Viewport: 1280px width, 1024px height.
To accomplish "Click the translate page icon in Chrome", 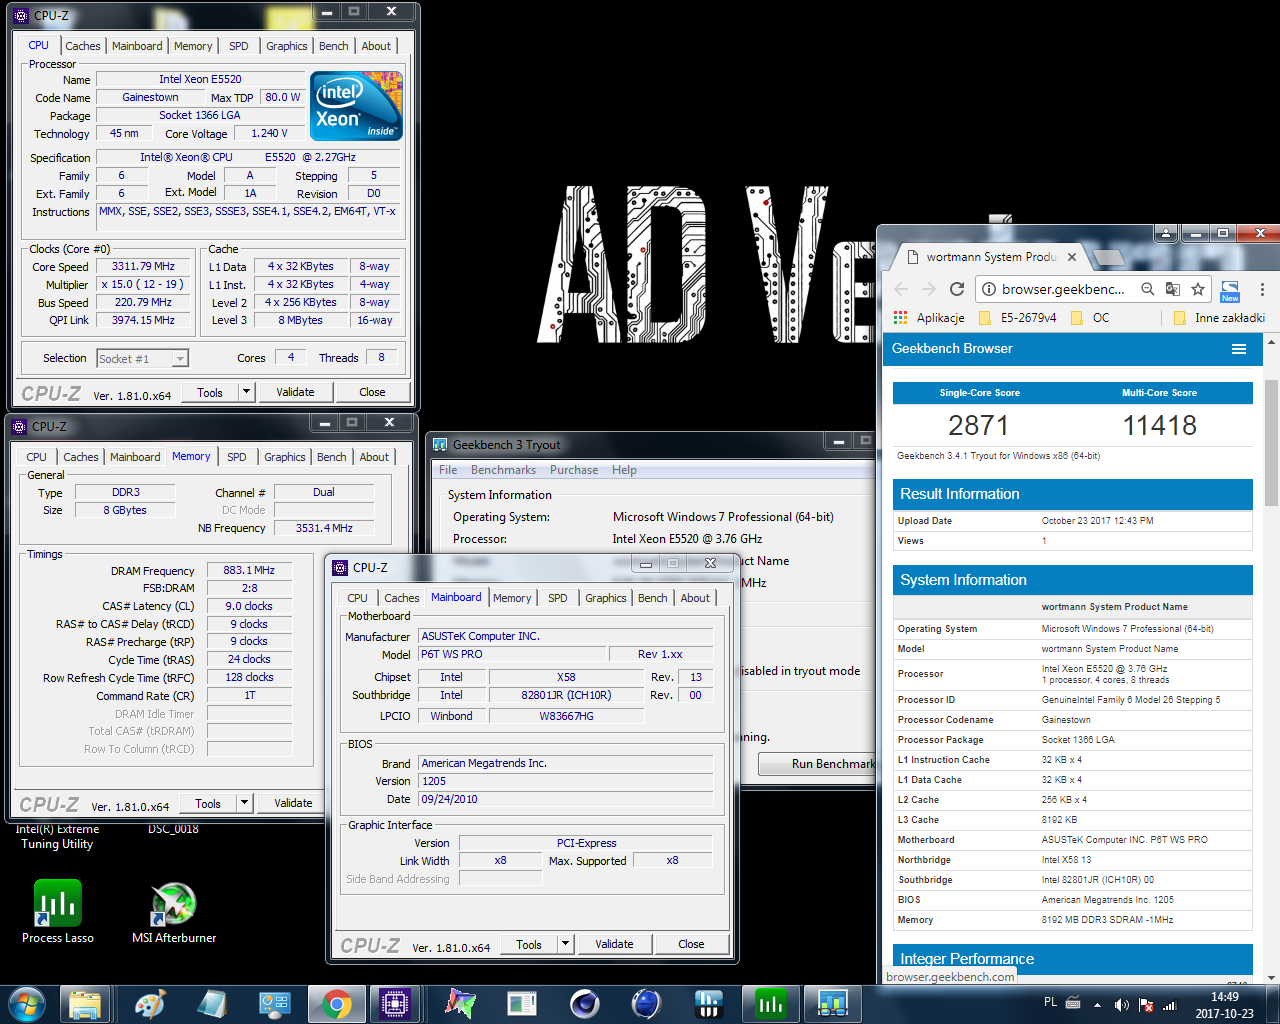I will coord(1172,289).
